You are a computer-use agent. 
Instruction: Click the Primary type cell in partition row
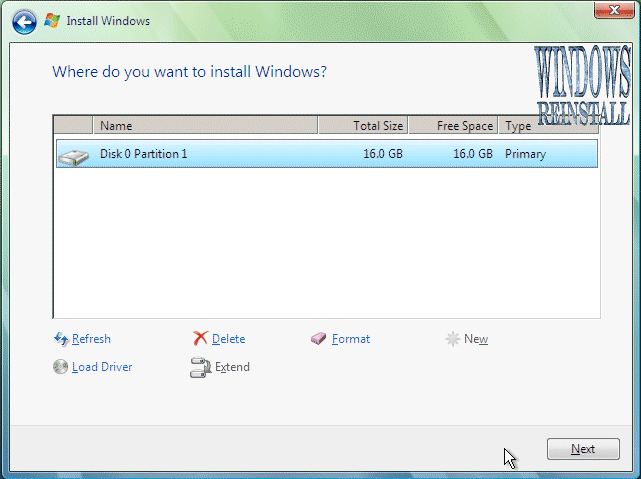(525, 154)
